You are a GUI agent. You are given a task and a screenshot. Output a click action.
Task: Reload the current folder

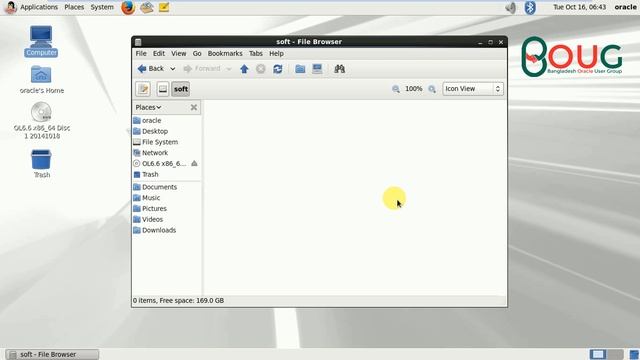click(278, 69)
